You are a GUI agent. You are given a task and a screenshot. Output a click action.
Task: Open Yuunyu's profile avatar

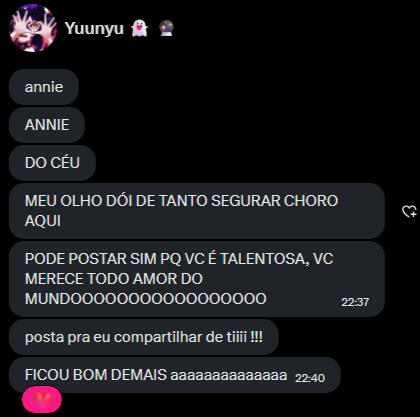click(x=33, y=28)
